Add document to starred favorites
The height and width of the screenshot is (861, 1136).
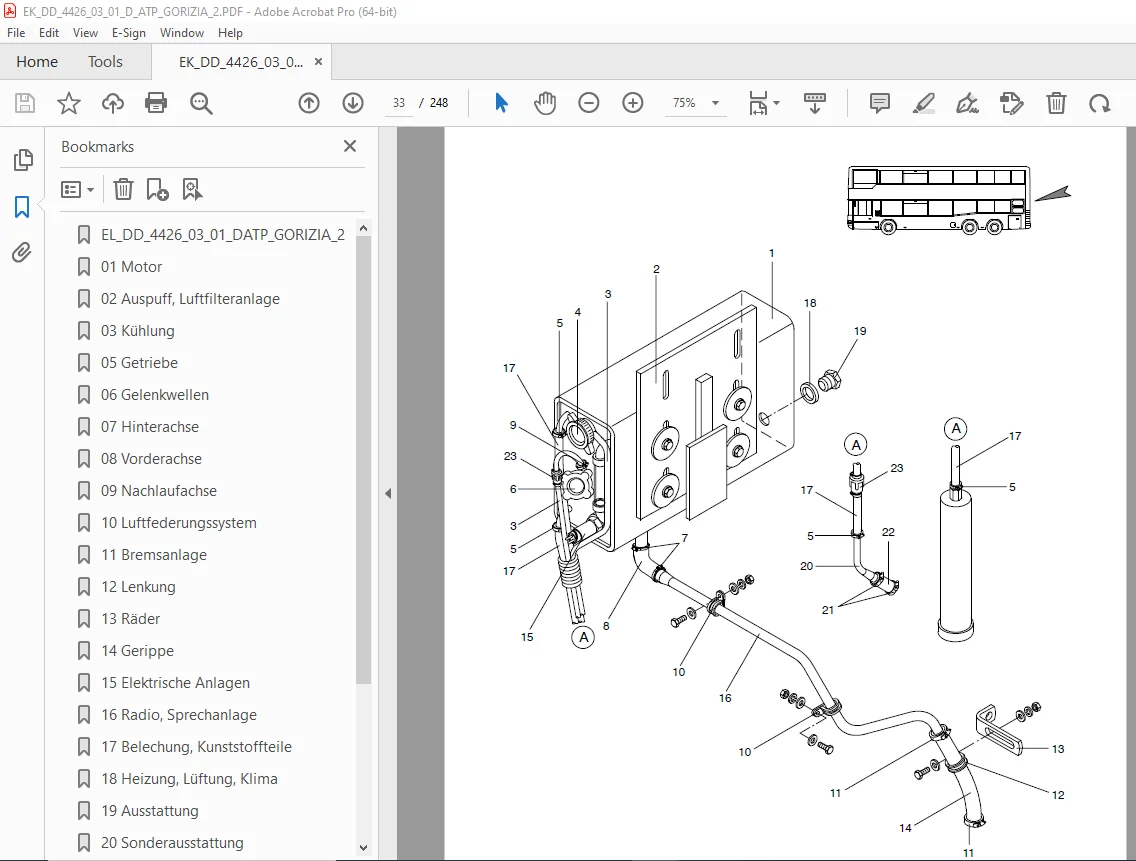pyautogui.click(x=69, y=103)
